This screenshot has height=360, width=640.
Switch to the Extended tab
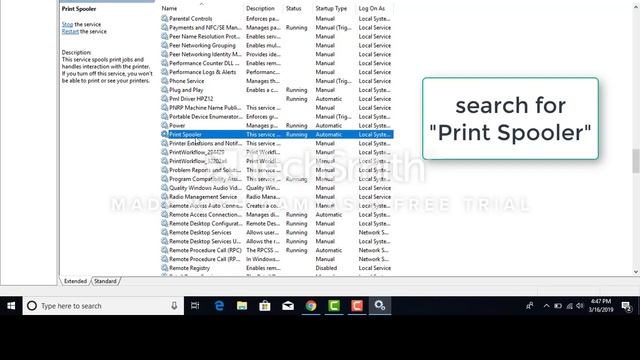click(x=75, y=281)
